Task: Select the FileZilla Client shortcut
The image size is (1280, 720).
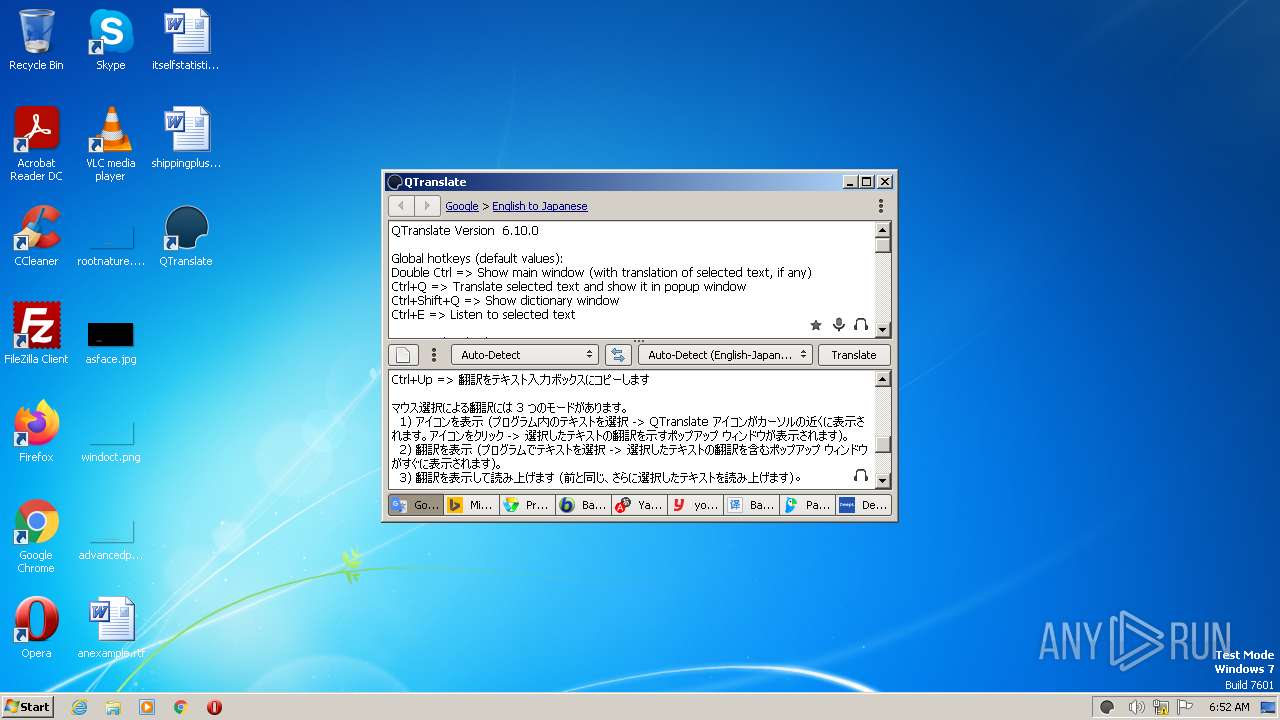Action: pos(36,333)
